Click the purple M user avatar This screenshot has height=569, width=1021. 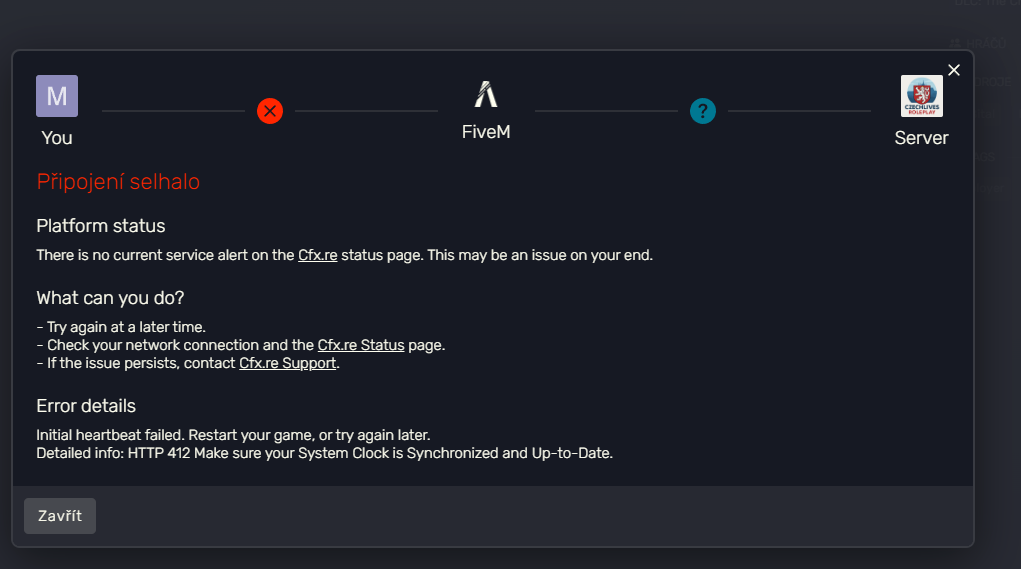point(57,96)
